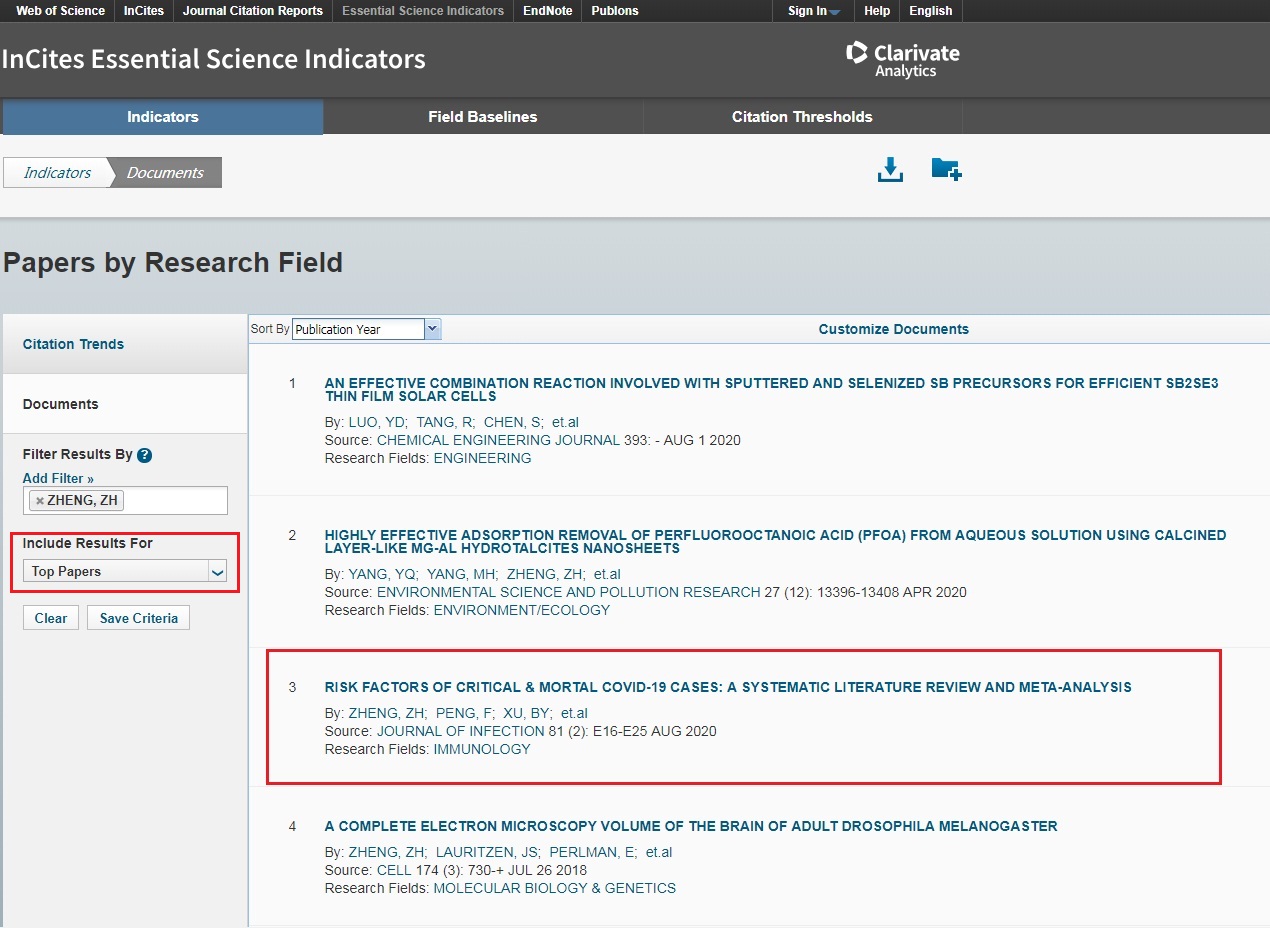
Task: Select Essential Science Indicators in top bar
Action: [423, 11]
